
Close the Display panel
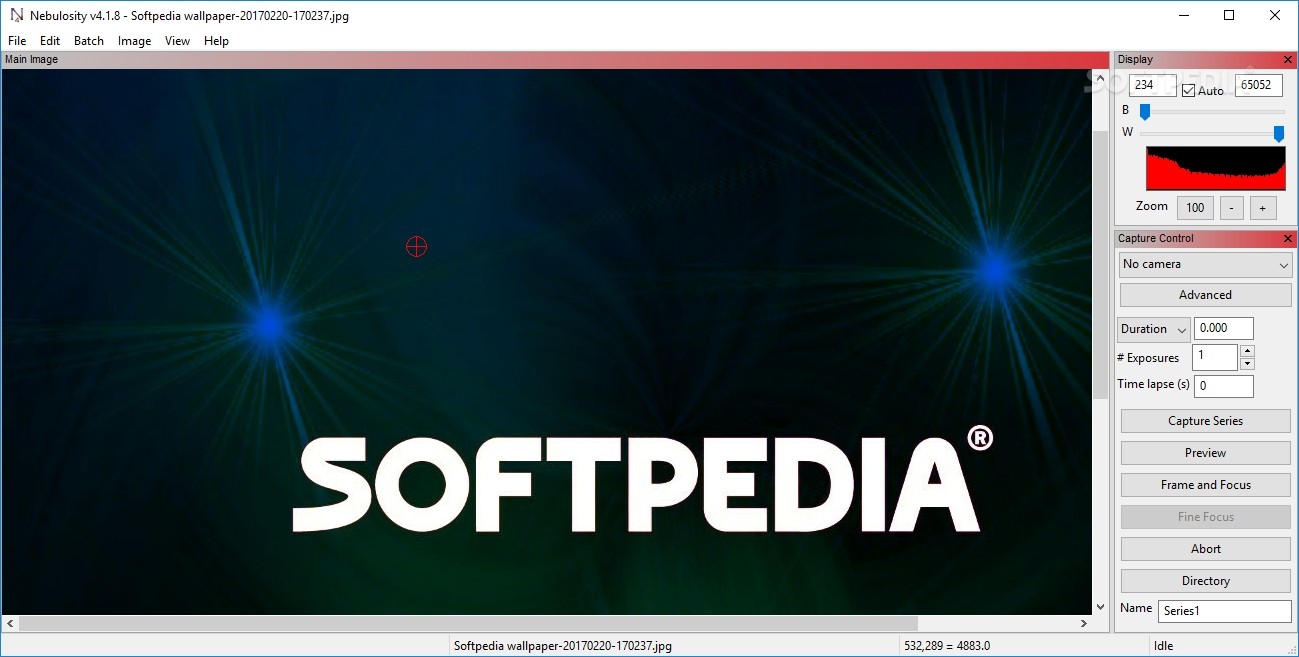pos(1288,60)
